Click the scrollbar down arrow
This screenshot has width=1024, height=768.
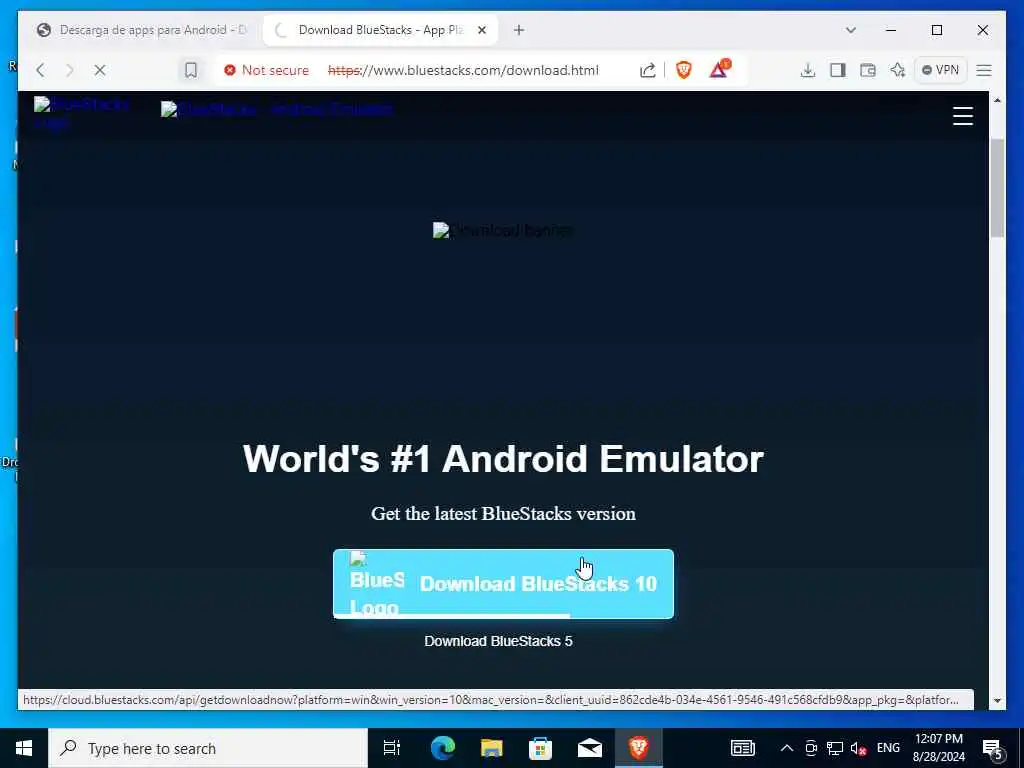997,701
